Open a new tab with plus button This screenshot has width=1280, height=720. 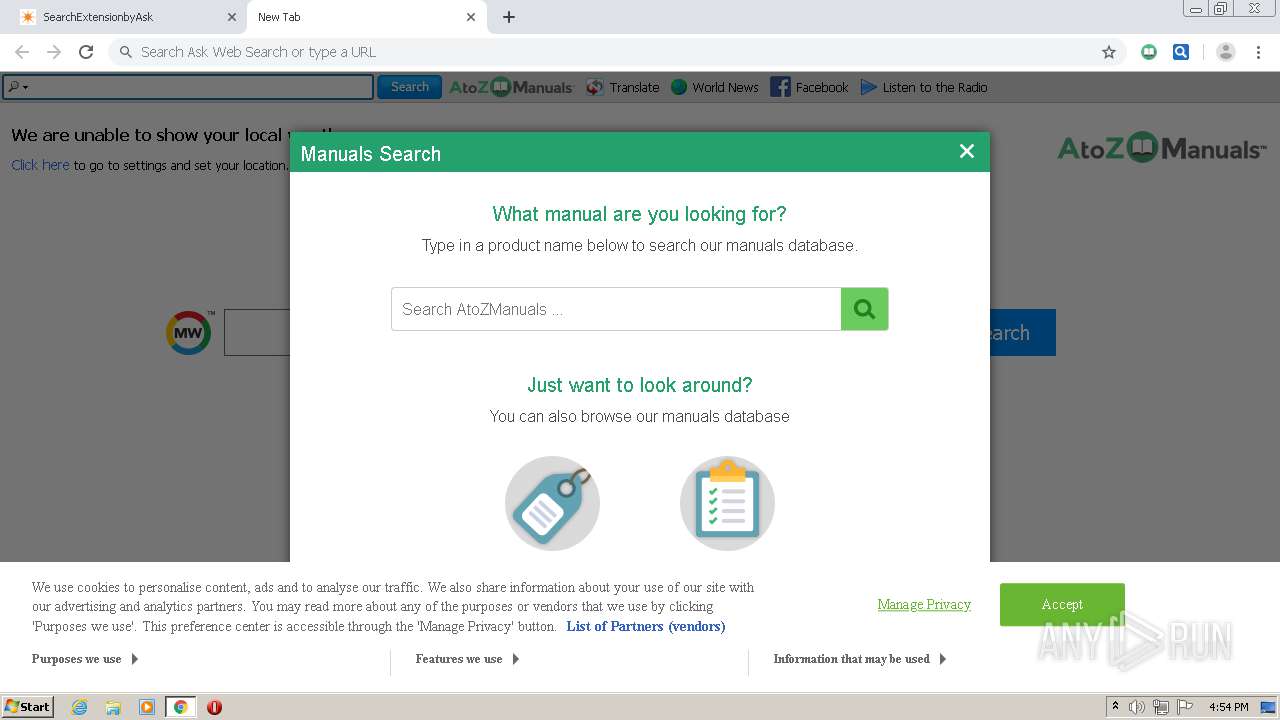(509, 17)
